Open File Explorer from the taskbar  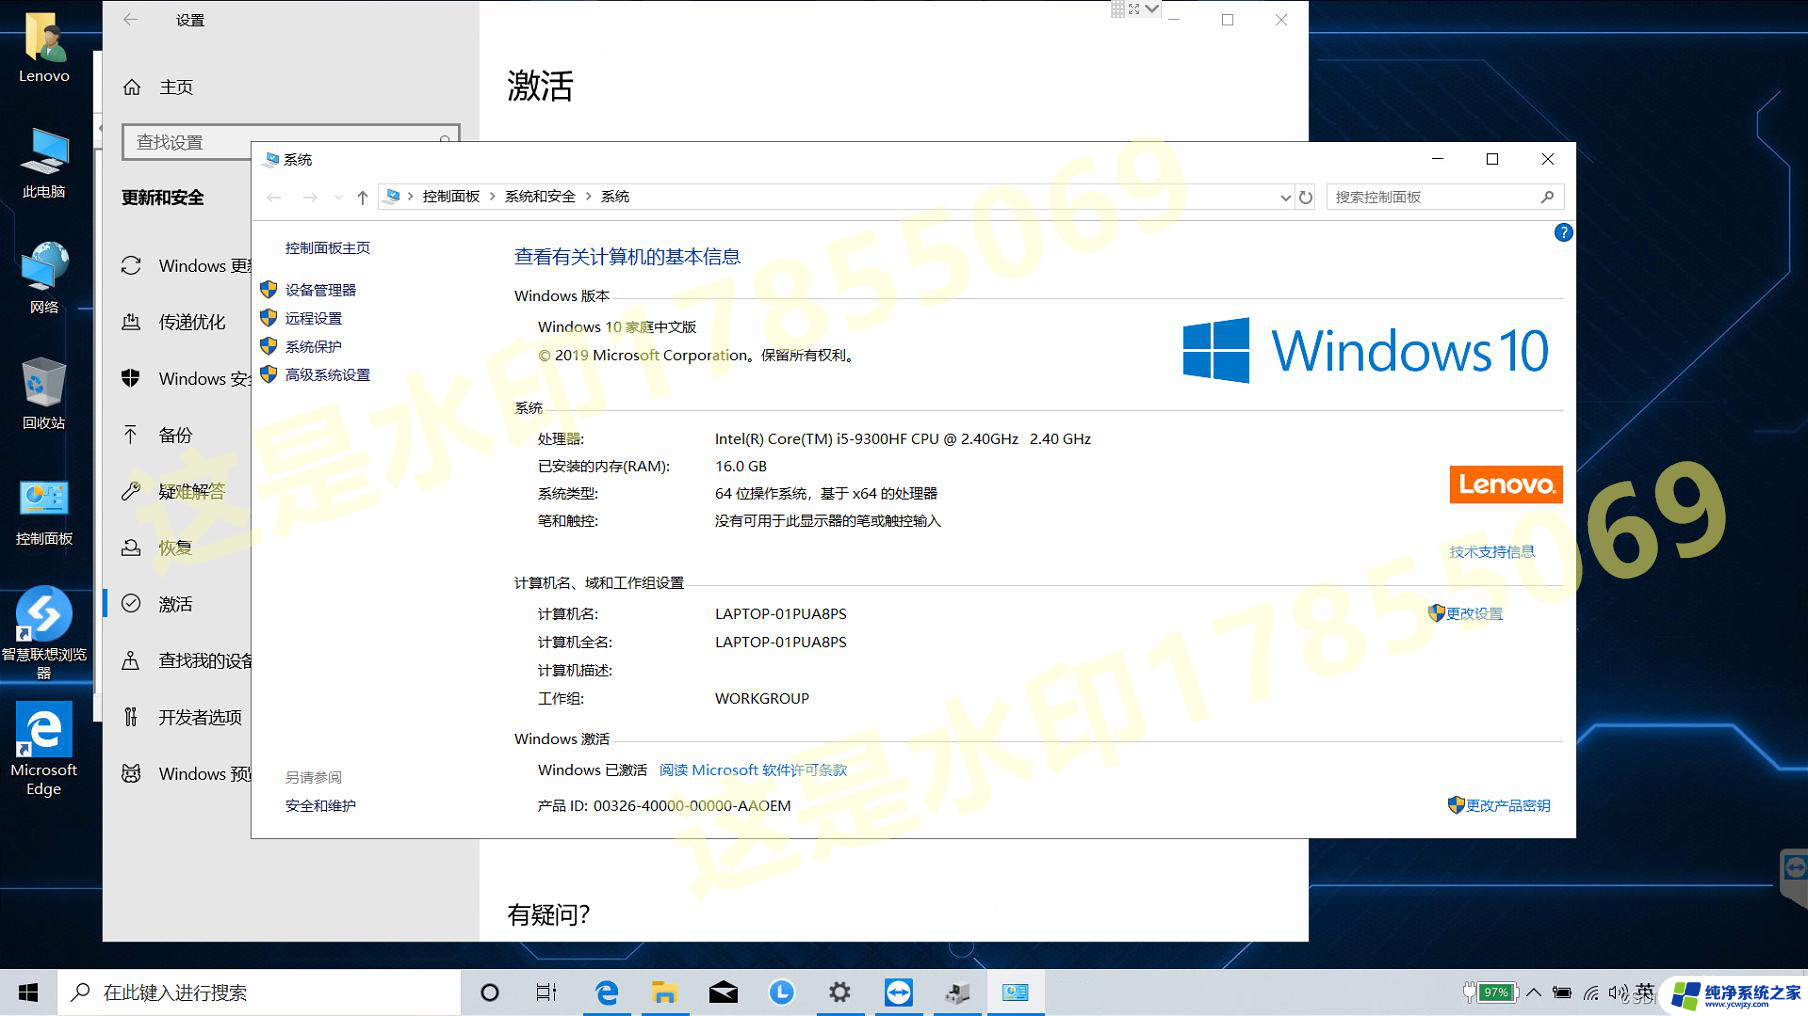pos(665,992)
